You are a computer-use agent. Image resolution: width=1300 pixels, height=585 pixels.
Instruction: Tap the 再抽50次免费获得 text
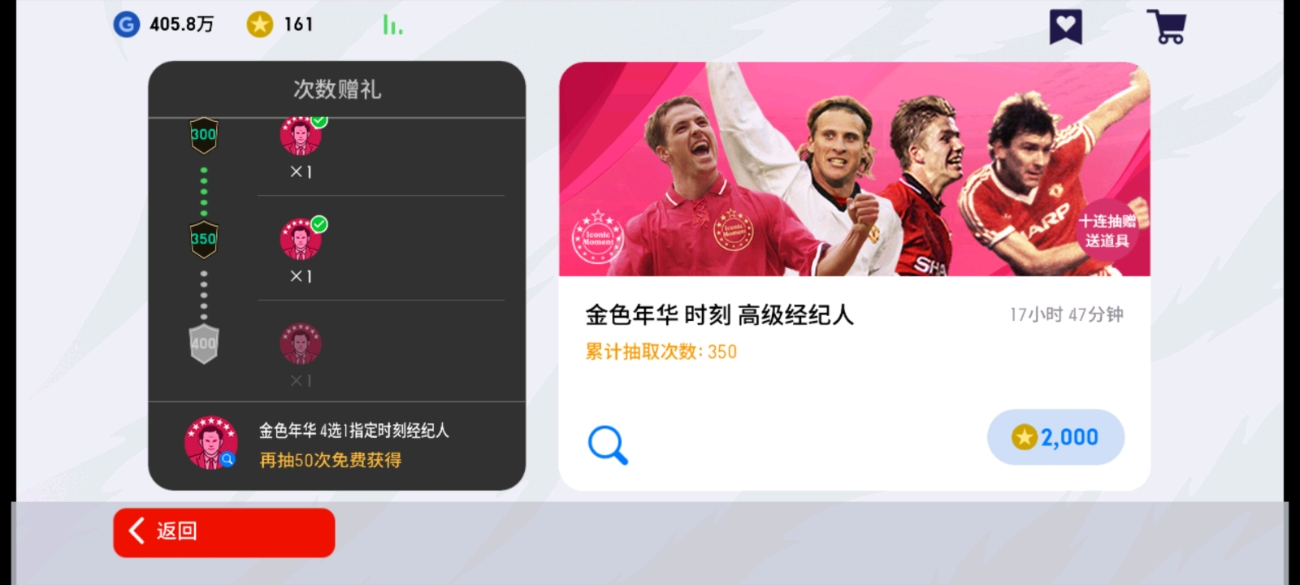[330, 460]
